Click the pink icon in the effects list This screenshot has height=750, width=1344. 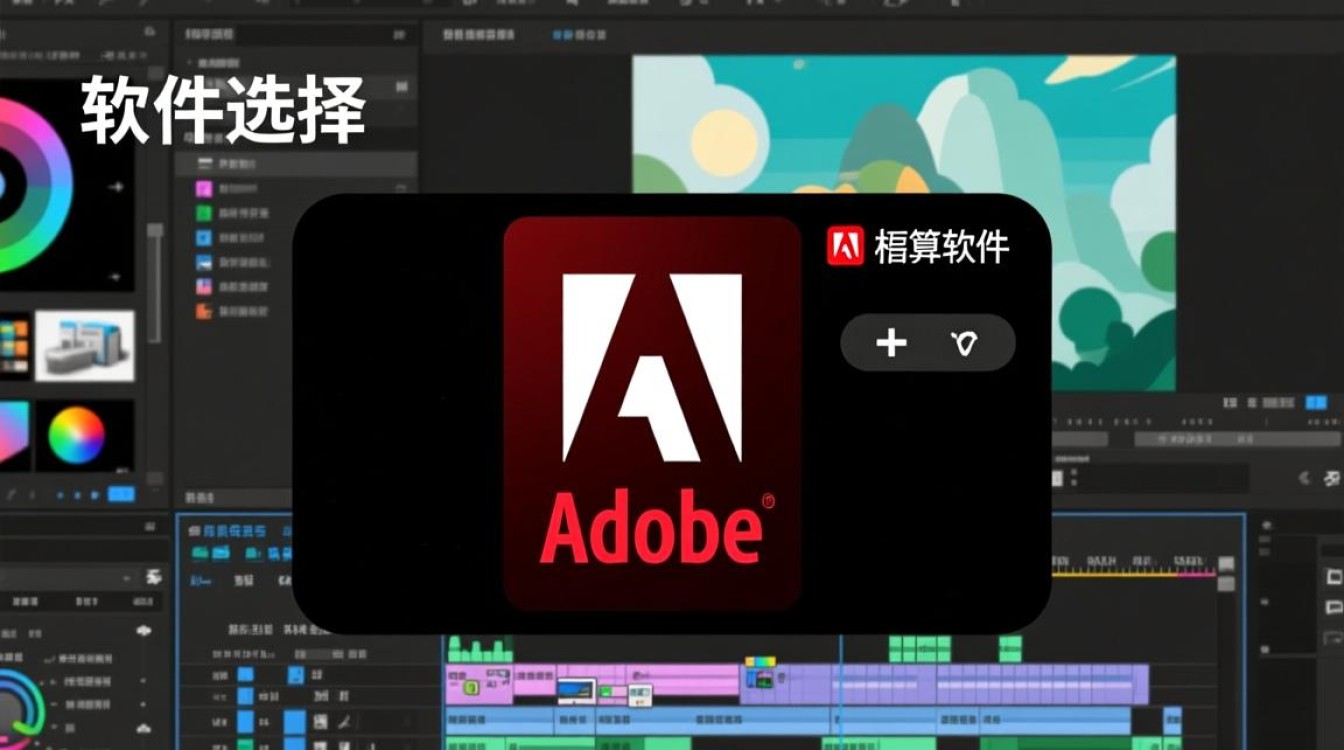click(204, 189)
